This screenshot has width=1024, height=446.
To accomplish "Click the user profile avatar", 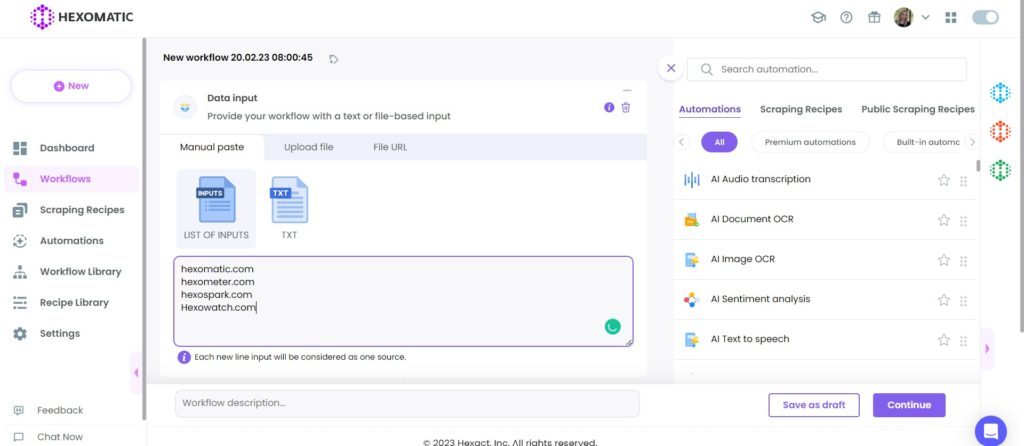I will [903, 18].
